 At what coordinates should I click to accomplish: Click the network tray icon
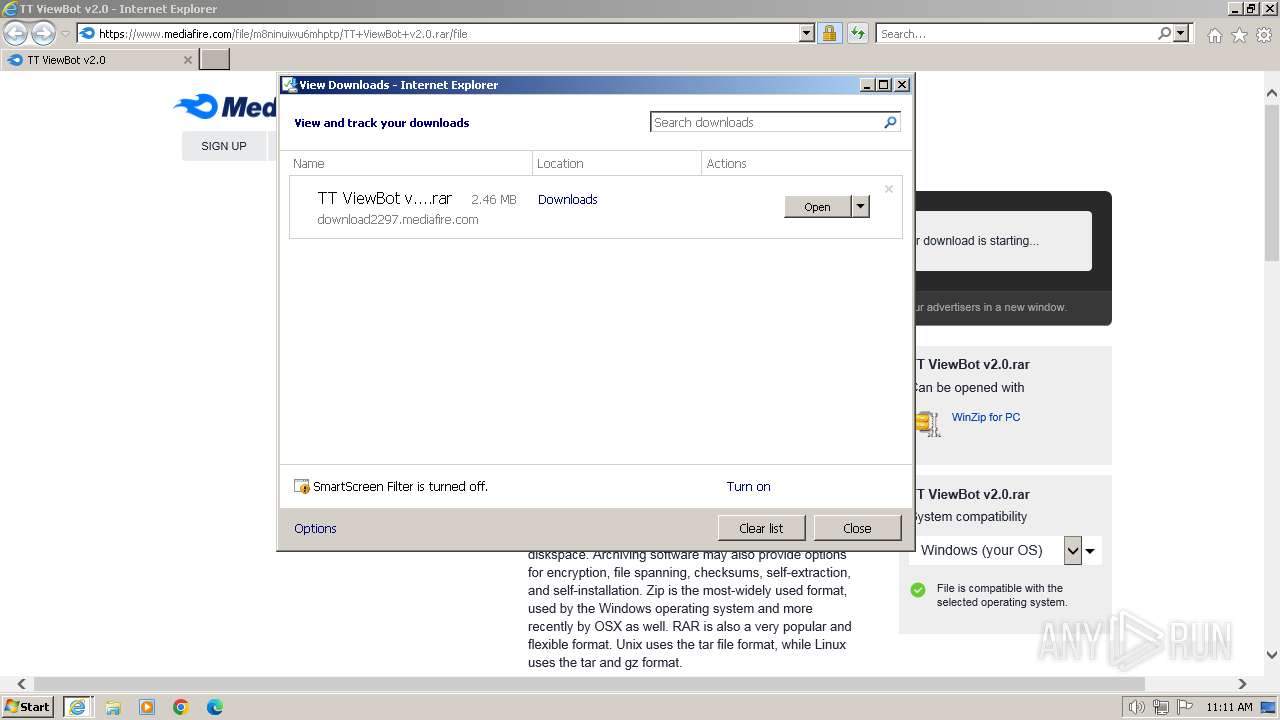[x=1161, y=707]
